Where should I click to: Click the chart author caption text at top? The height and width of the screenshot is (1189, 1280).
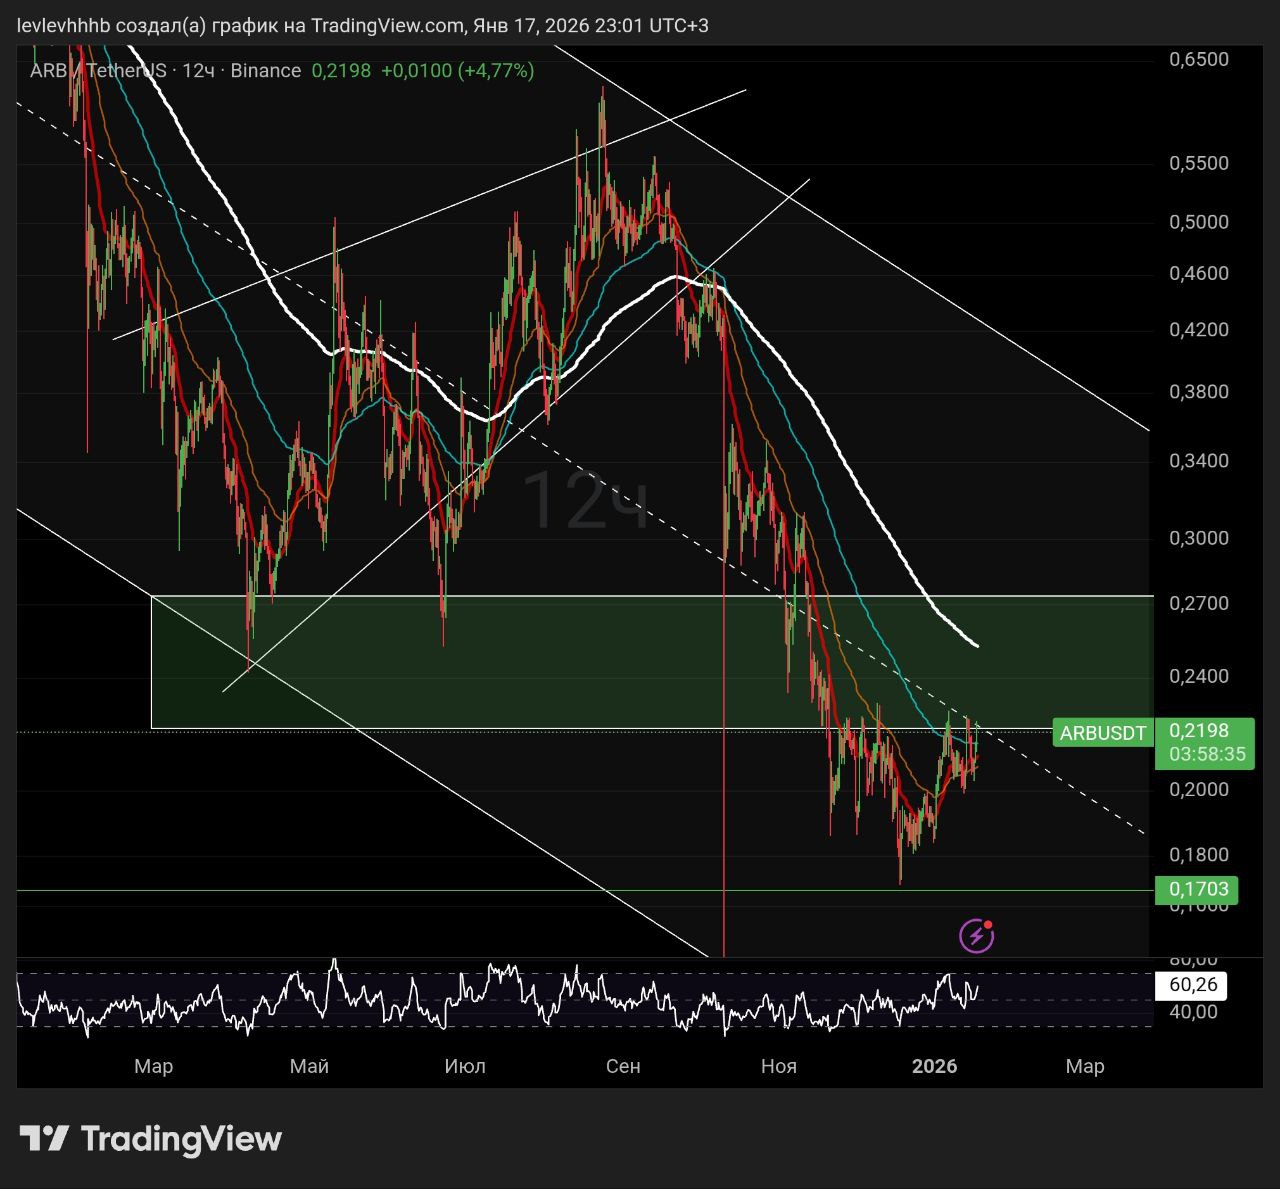pyautogui.click(x=362, y=25)
